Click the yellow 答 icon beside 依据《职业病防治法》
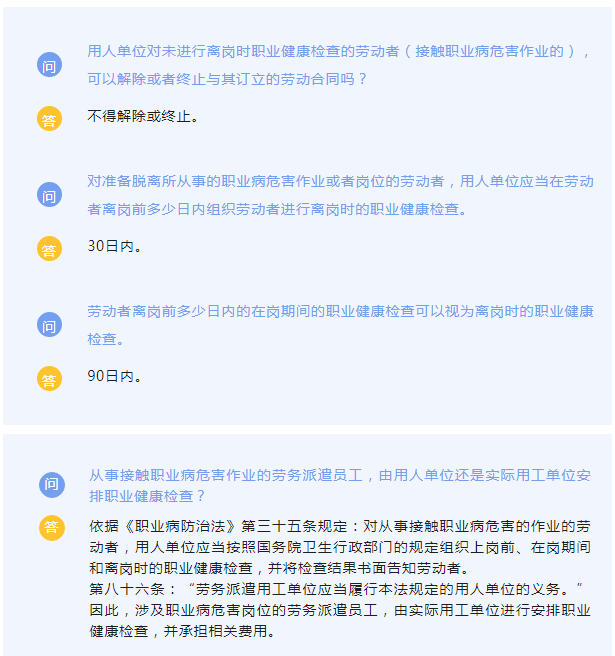 (52, 528)
